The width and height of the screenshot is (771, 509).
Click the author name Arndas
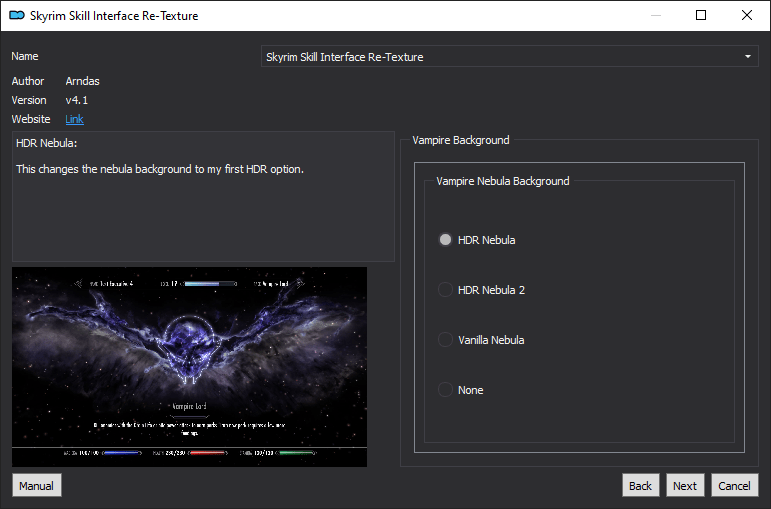tap(83, 81)
